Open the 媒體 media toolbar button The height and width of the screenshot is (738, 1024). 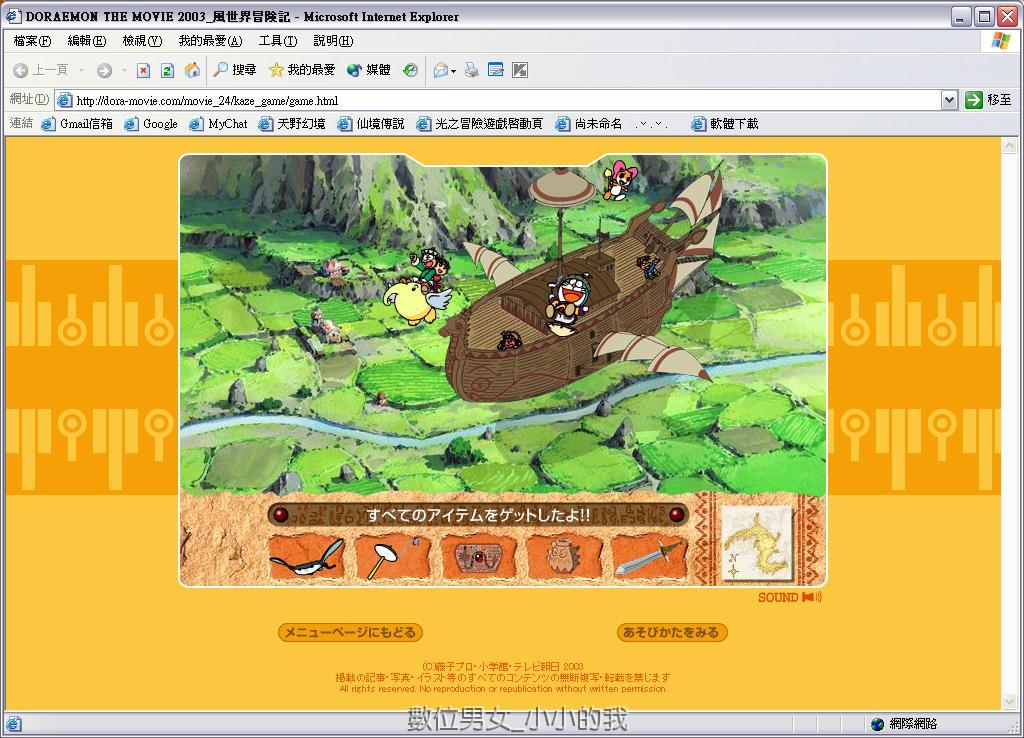[x=368, y=70]
